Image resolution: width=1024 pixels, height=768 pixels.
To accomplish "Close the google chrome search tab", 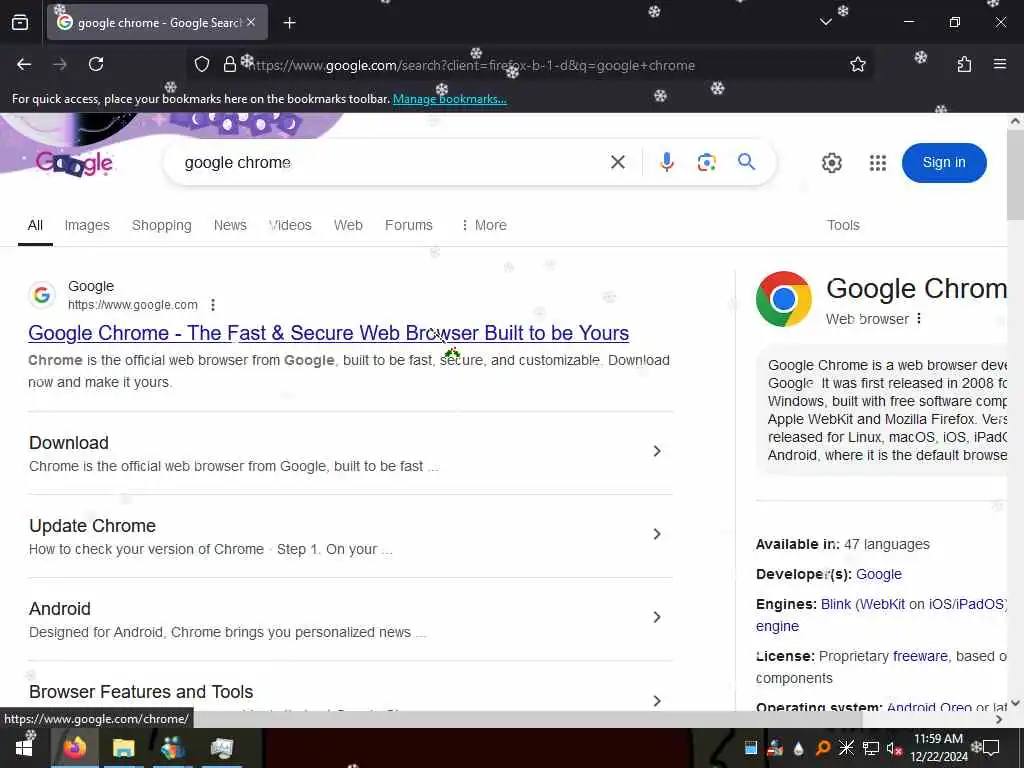I will click(x=251, y=22).
